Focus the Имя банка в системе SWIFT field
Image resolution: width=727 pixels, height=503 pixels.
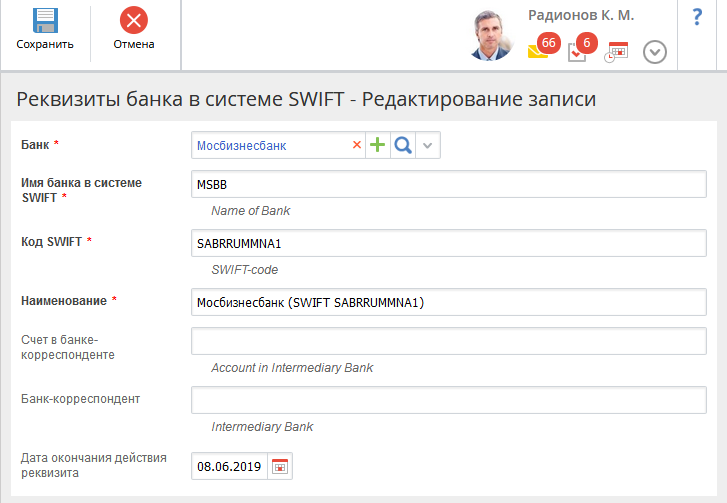click(x=448, y=184)
